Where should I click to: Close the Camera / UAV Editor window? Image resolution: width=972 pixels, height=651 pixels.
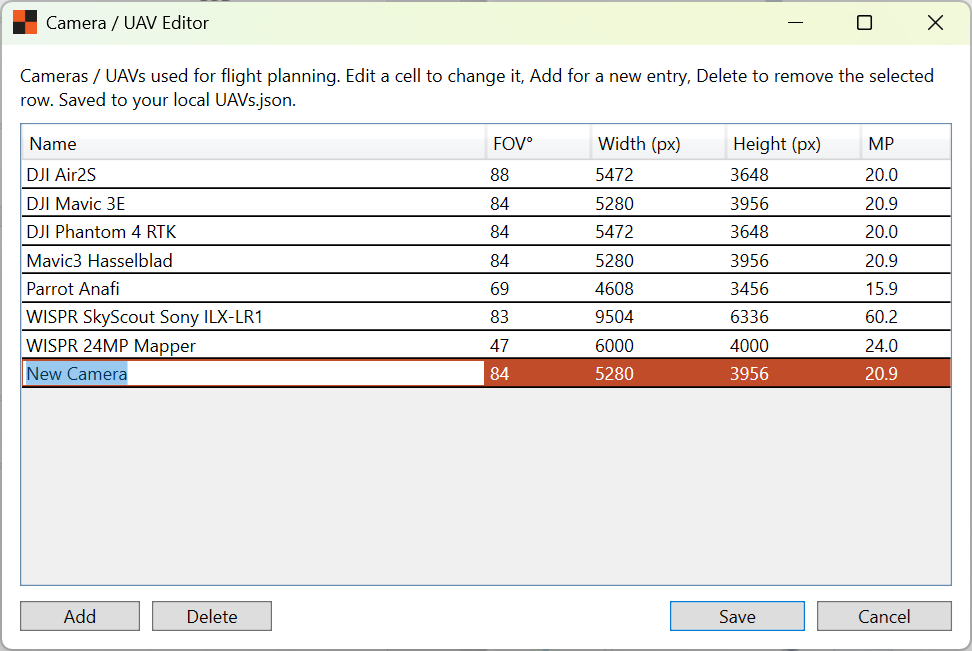tap(935, 23)
